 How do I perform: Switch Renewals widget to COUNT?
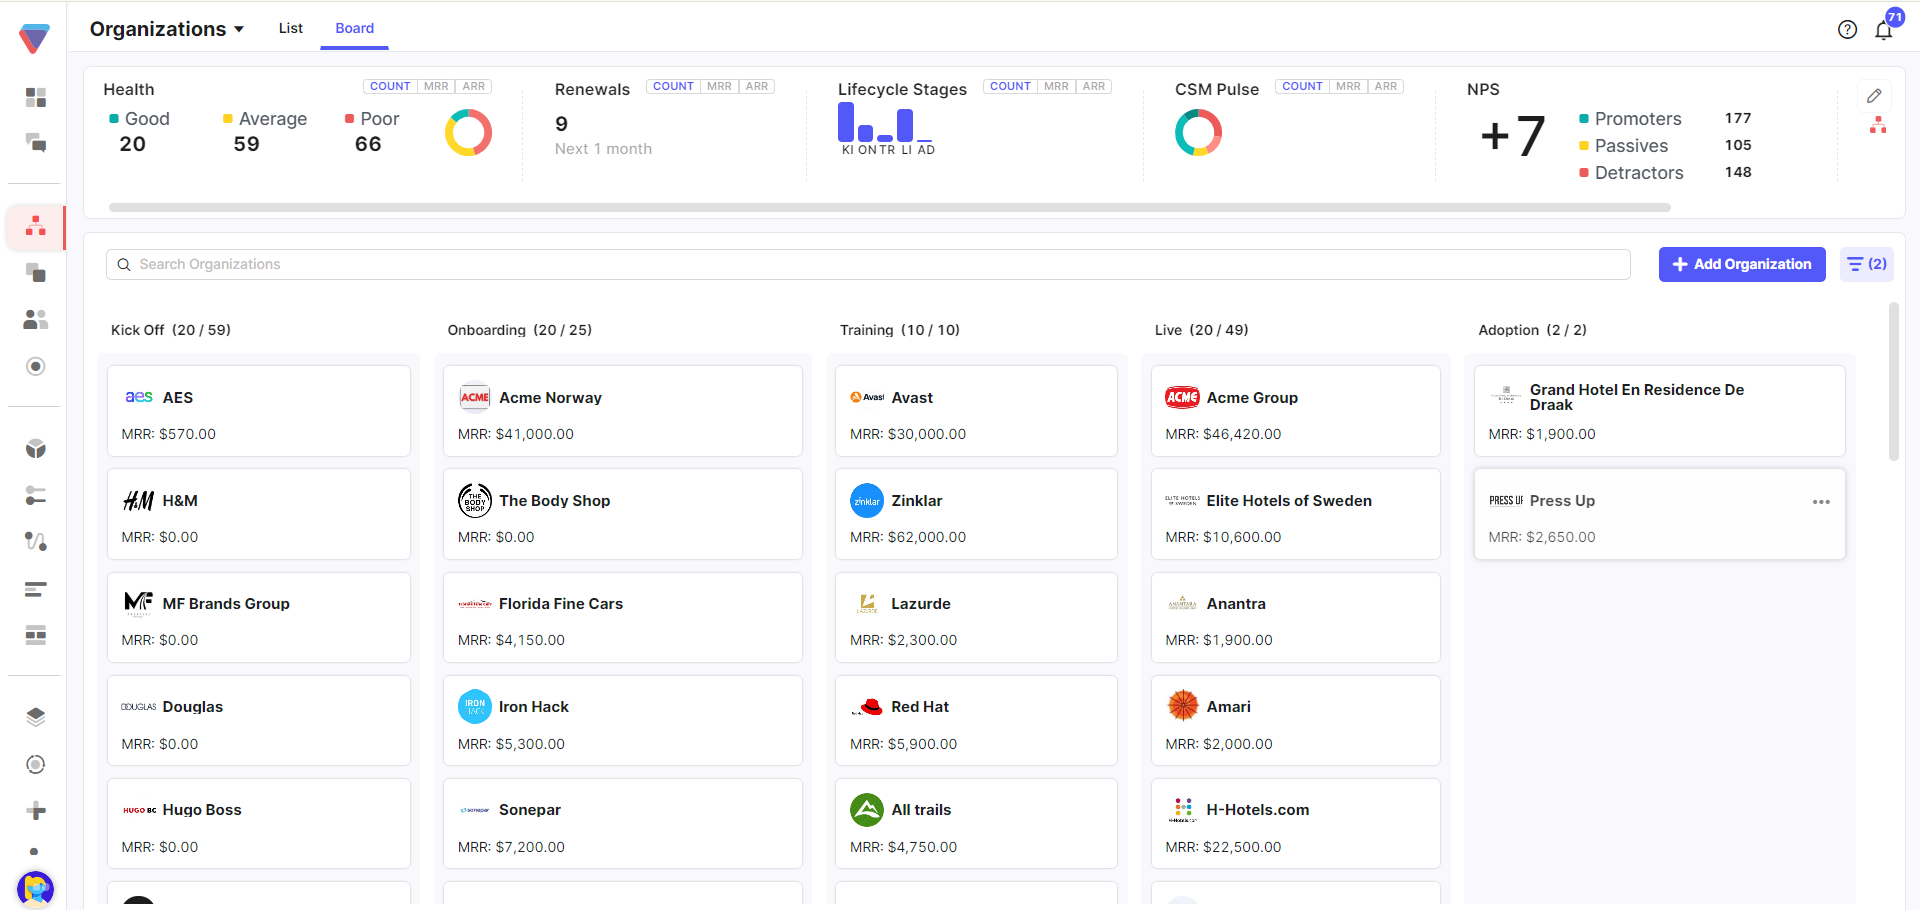[x=673, y=87]
